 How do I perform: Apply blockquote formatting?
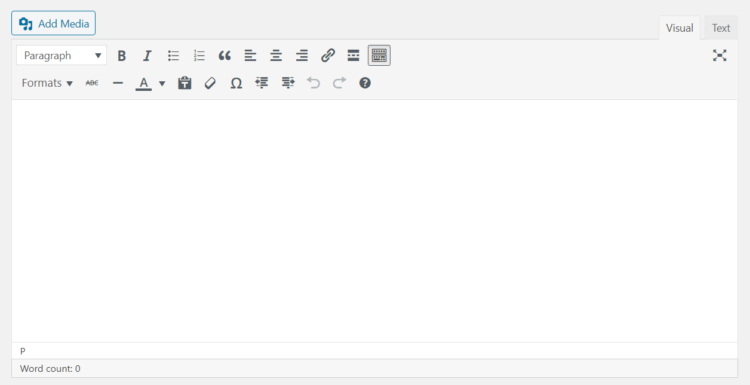click(225, 55)
